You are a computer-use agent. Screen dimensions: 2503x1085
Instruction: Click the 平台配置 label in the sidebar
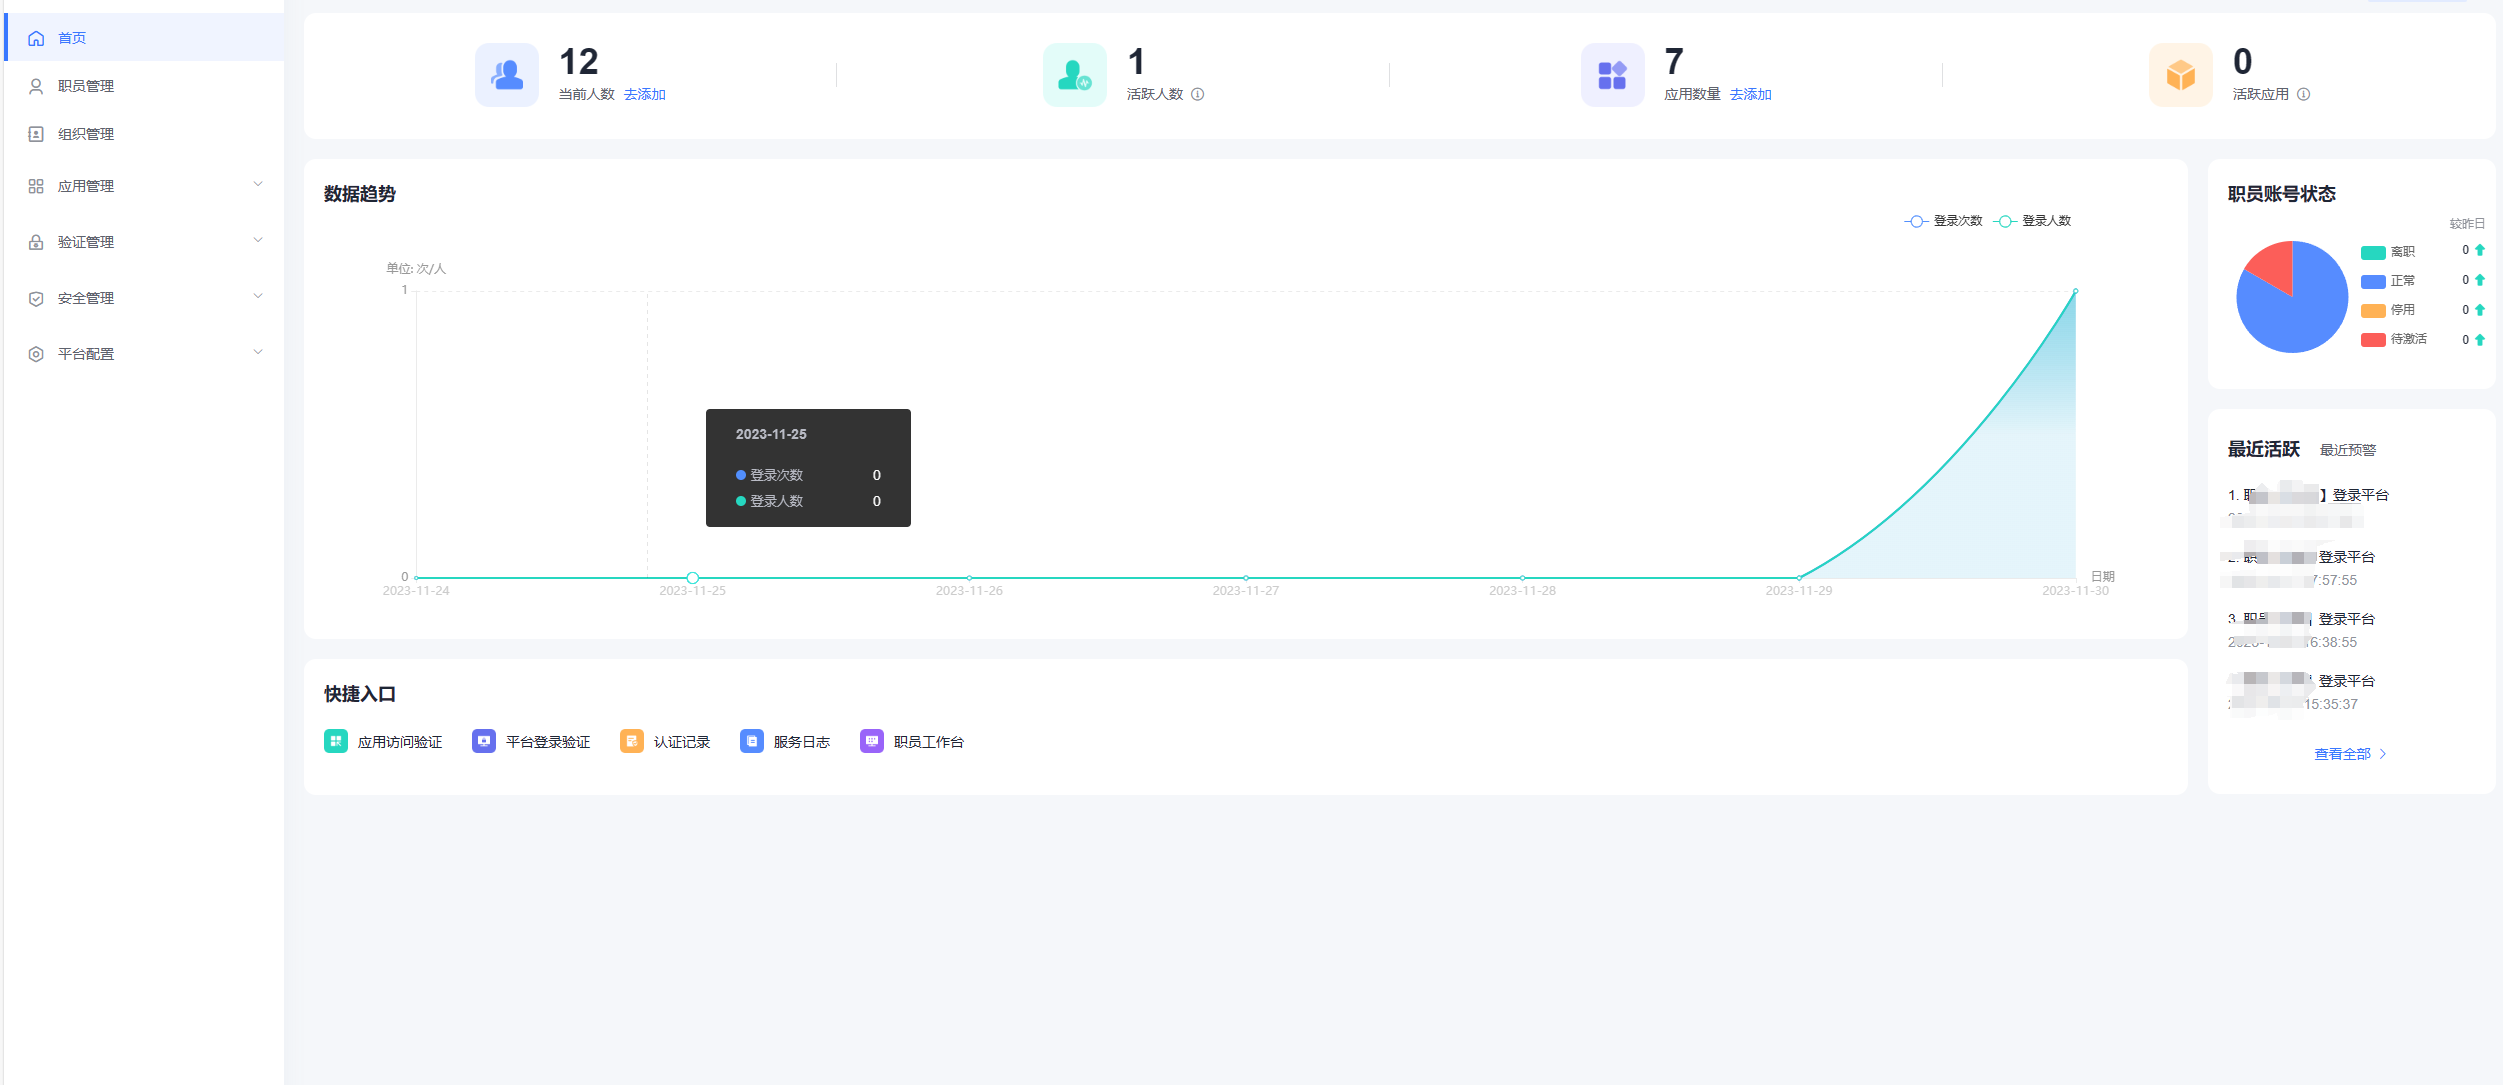[x=86, y=354]
